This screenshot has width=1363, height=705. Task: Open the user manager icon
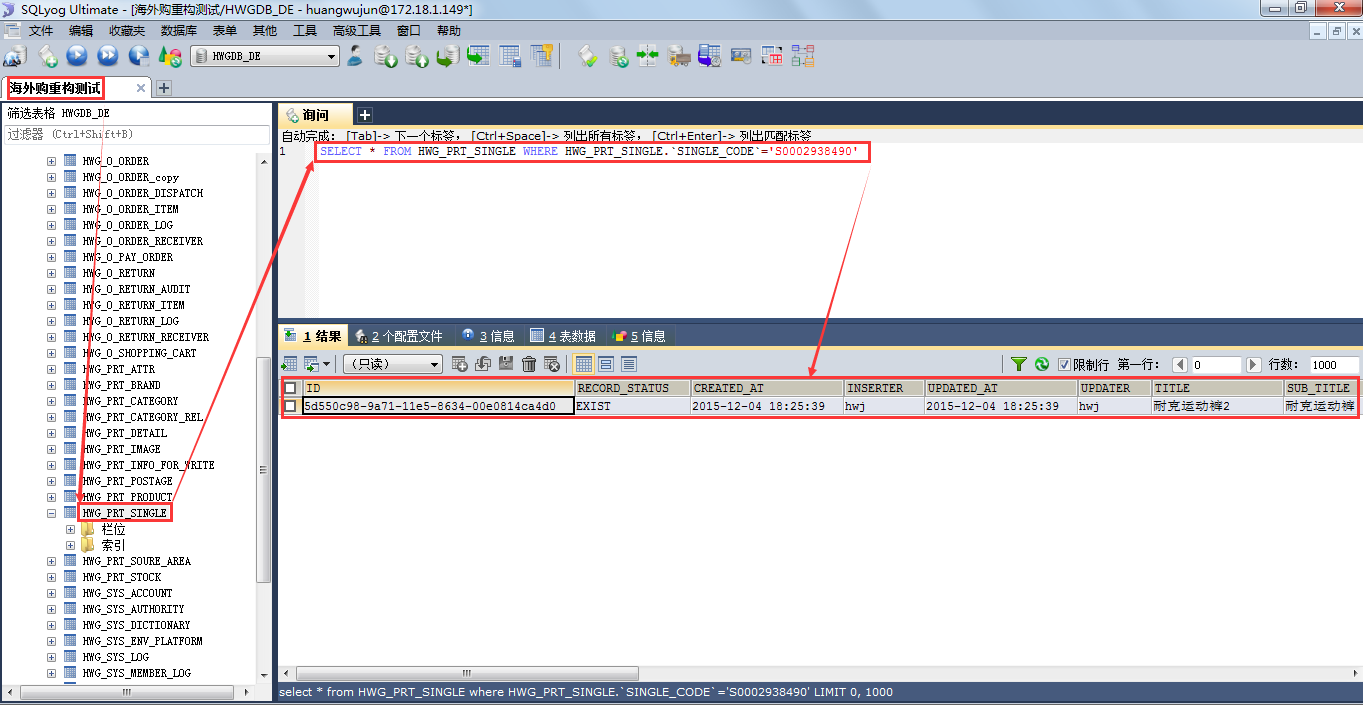coord(355,56)
